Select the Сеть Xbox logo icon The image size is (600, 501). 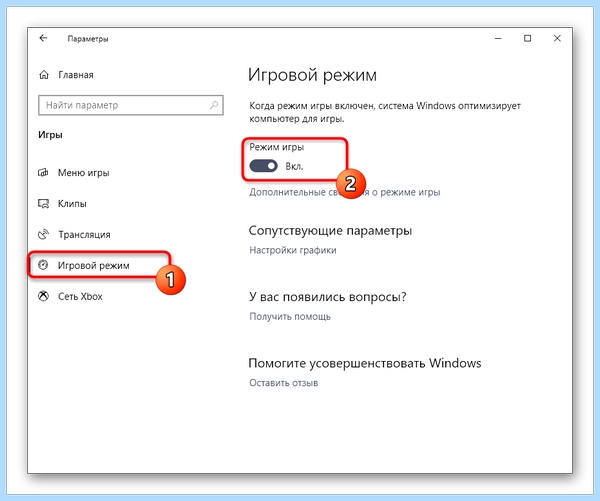(x=43, y=296)
